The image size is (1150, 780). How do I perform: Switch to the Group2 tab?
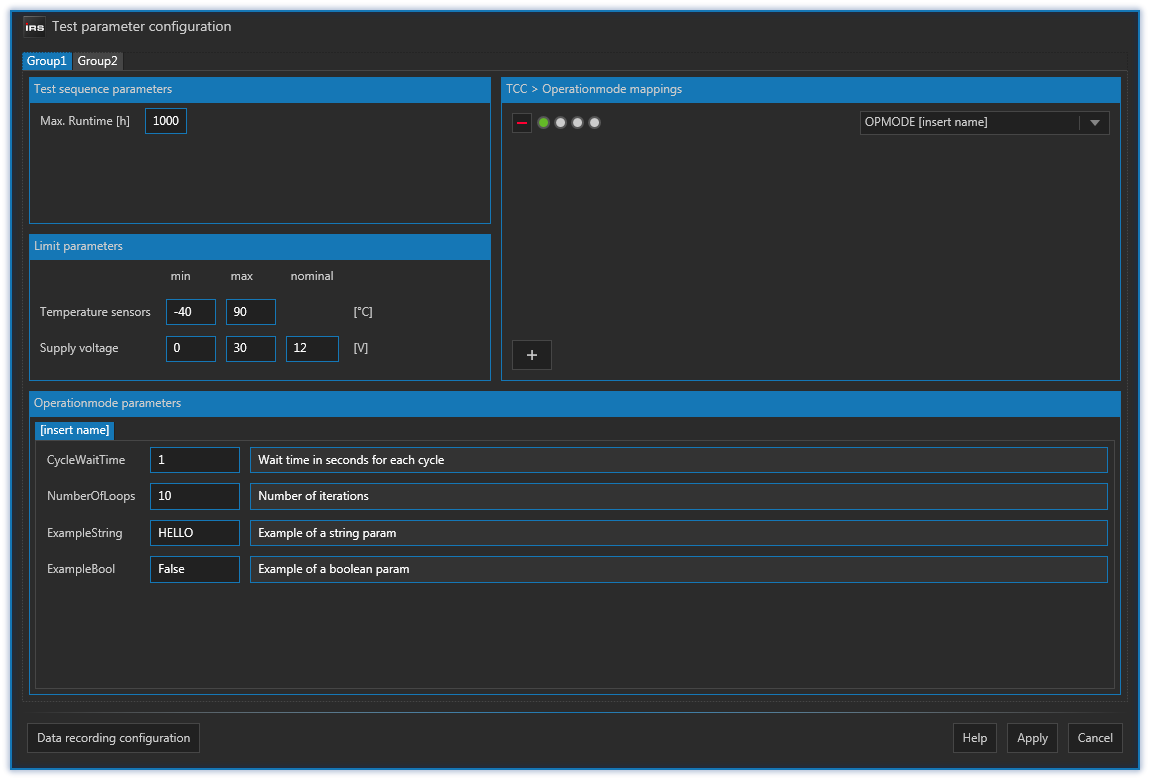[98, 61]
